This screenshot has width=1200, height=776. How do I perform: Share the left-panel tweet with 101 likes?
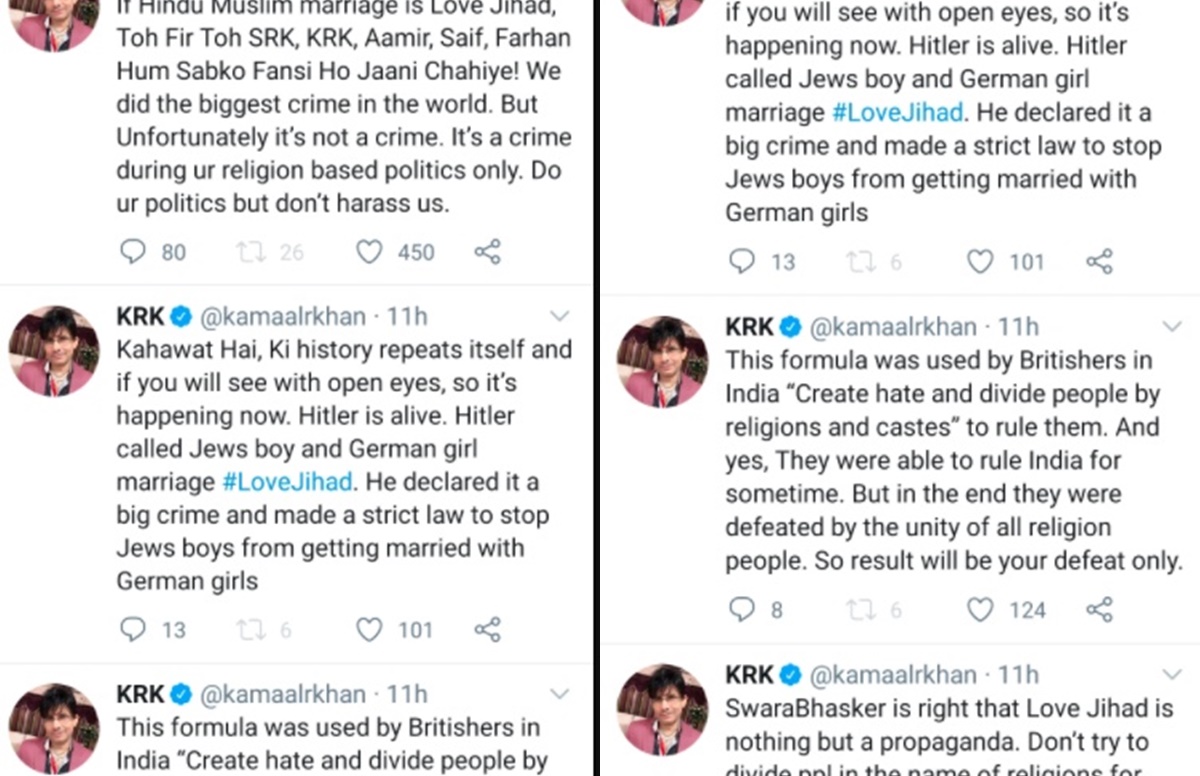(x=487, y=629)
